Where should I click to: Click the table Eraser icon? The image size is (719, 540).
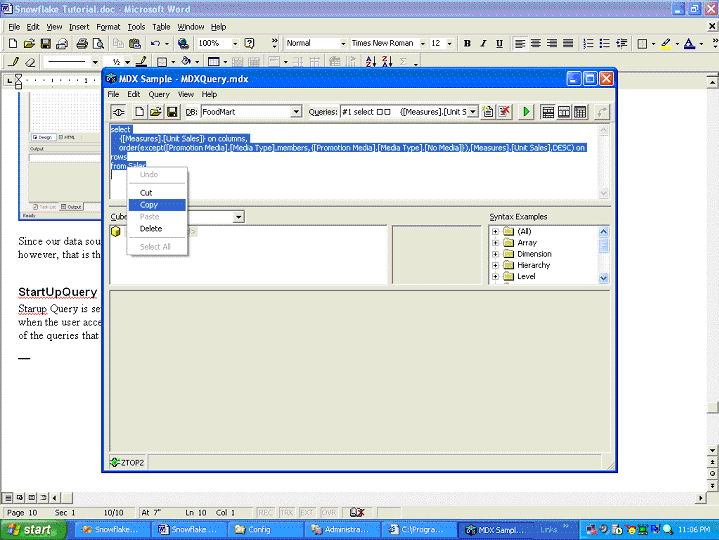click(30, 61)
